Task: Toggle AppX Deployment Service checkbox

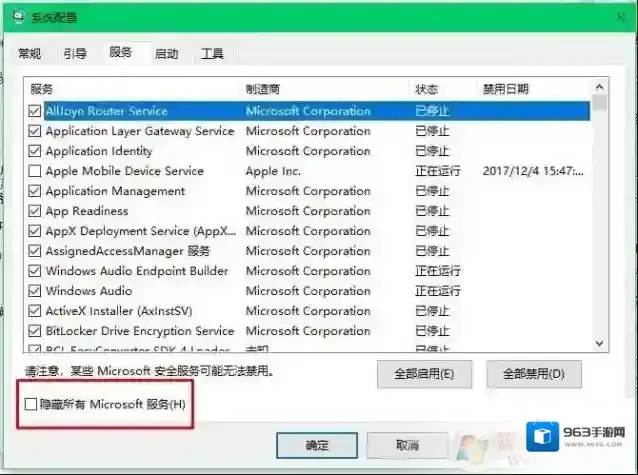Action: click(35, 231)
